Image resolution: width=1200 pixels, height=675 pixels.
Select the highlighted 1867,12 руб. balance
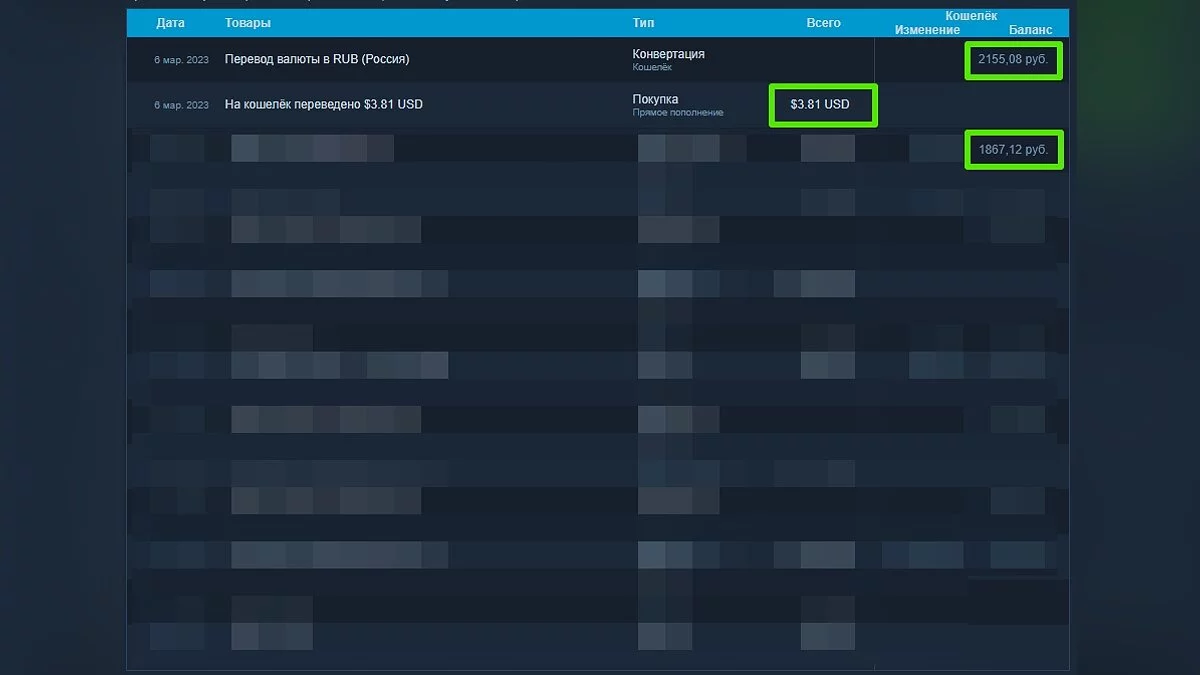(x=1013, y=149)
